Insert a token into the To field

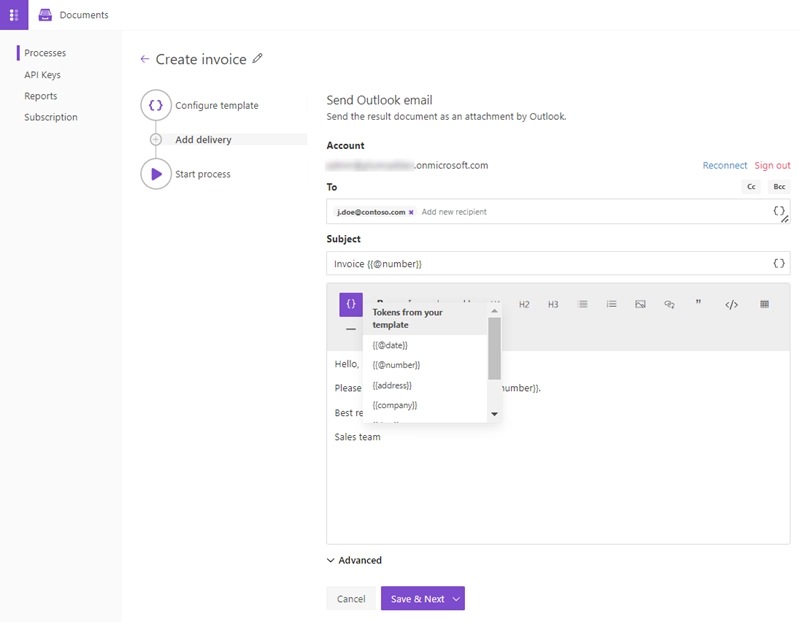(x=779, y=211)
